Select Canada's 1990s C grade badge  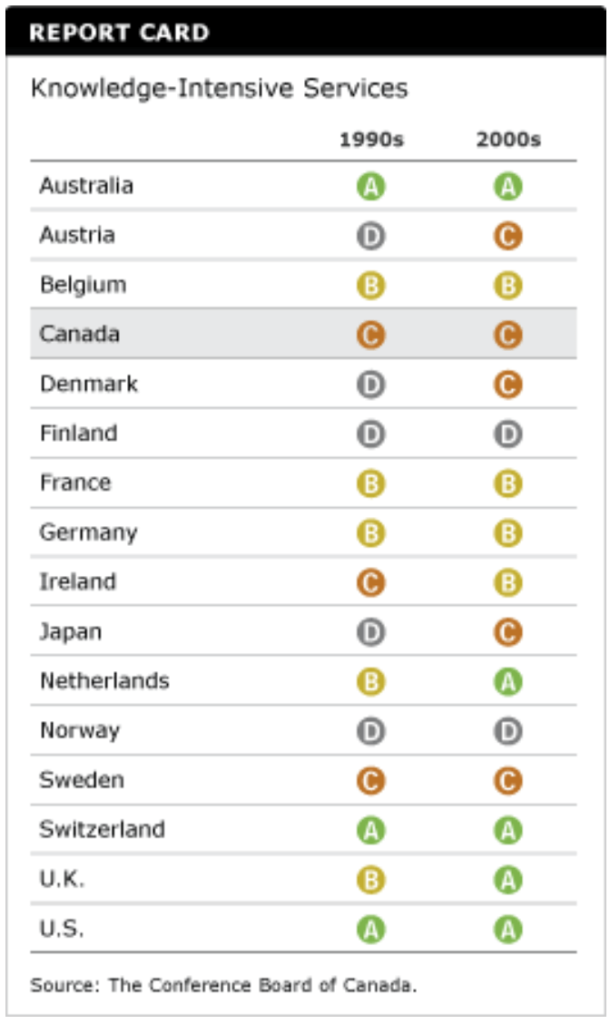[371, 335]
